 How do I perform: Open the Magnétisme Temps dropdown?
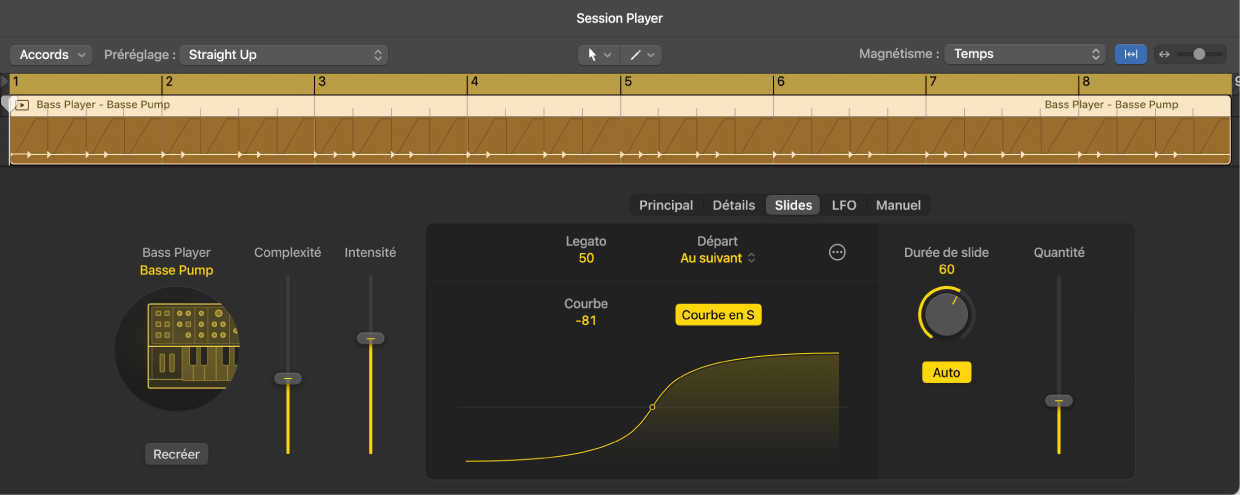click(x=1024, y=54)
